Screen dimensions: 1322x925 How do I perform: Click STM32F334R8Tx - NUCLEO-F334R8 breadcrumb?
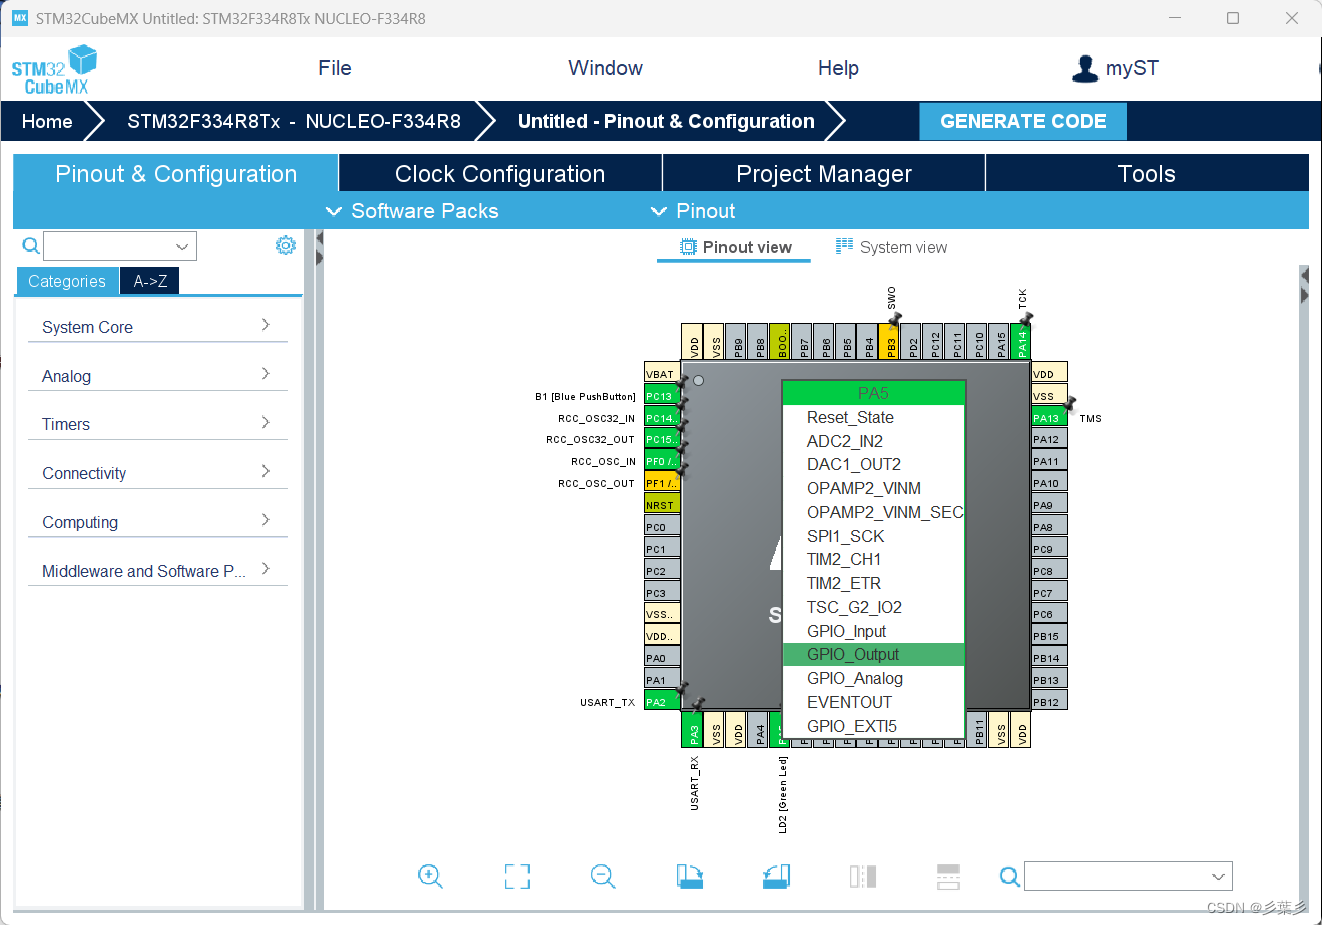click(x=294, y=121)
